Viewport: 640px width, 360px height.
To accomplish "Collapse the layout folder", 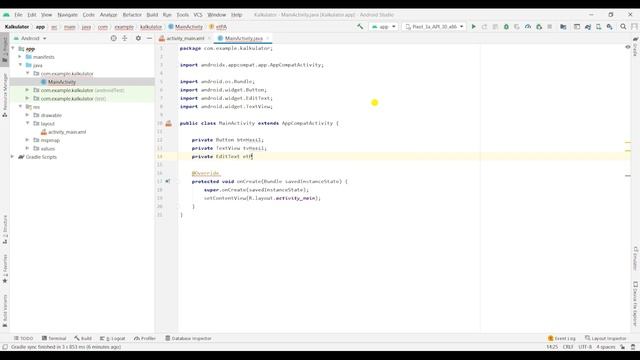I will pos(28,123).
